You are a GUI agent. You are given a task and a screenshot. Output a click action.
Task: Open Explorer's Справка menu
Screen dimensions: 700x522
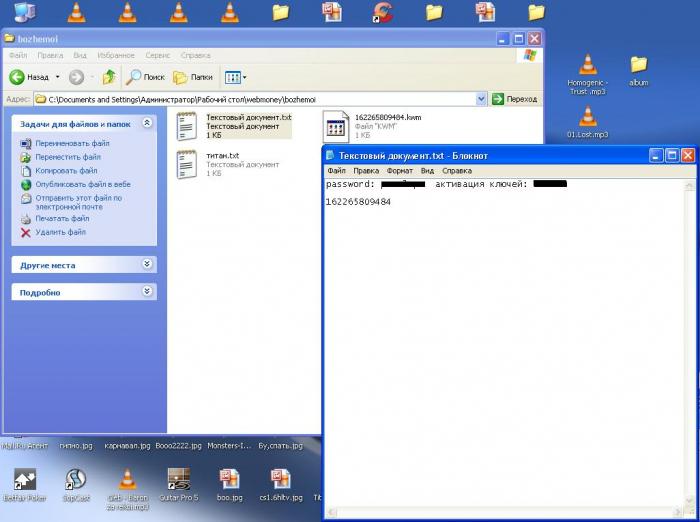point(196,55)
